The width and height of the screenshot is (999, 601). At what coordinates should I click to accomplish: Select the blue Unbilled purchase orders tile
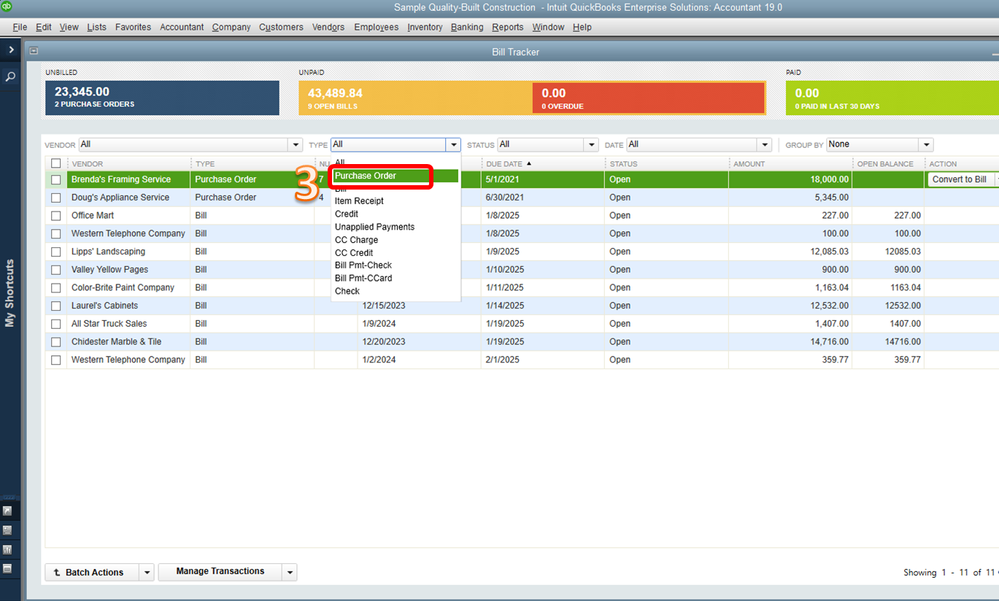click(x=162, y=98)
